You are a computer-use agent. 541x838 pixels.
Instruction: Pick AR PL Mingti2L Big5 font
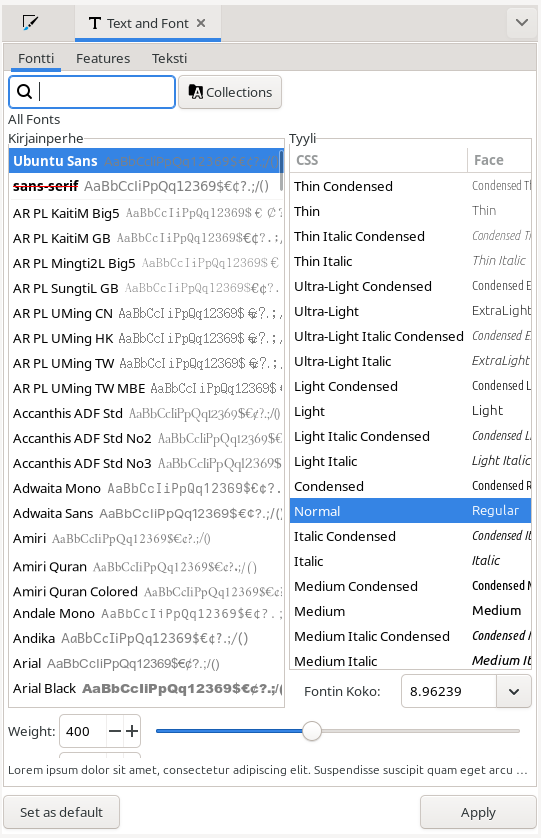pos(144,263)
